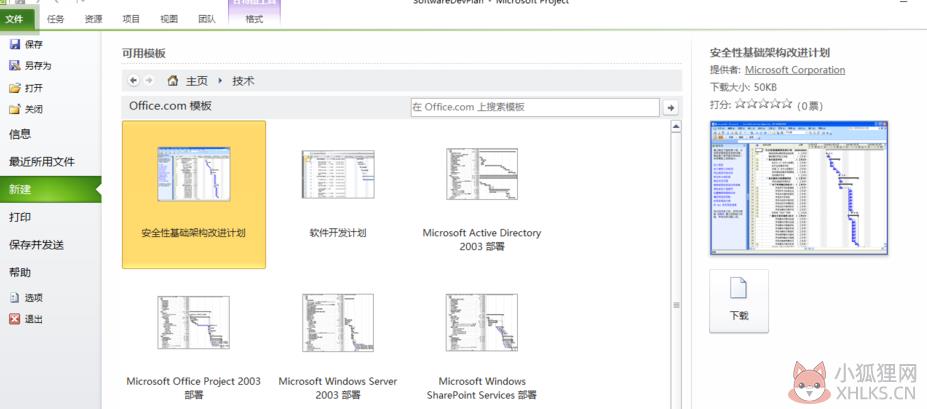This screenshot has width=927, height=409.
Task: Rate template with the first star
Action: point(740,105)
